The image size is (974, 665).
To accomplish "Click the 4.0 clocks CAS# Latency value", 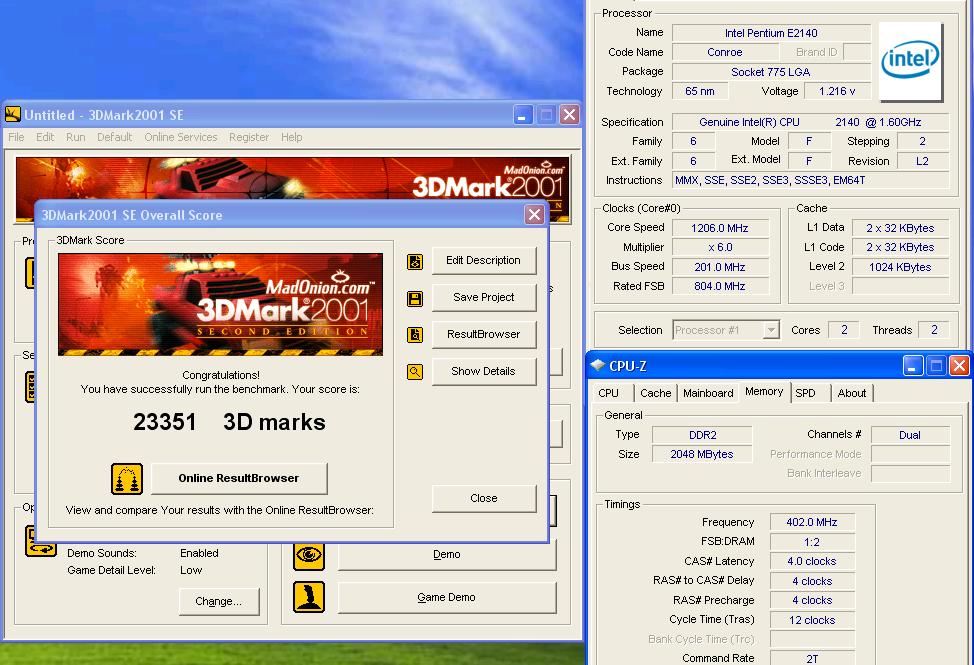I will point(812,561).
